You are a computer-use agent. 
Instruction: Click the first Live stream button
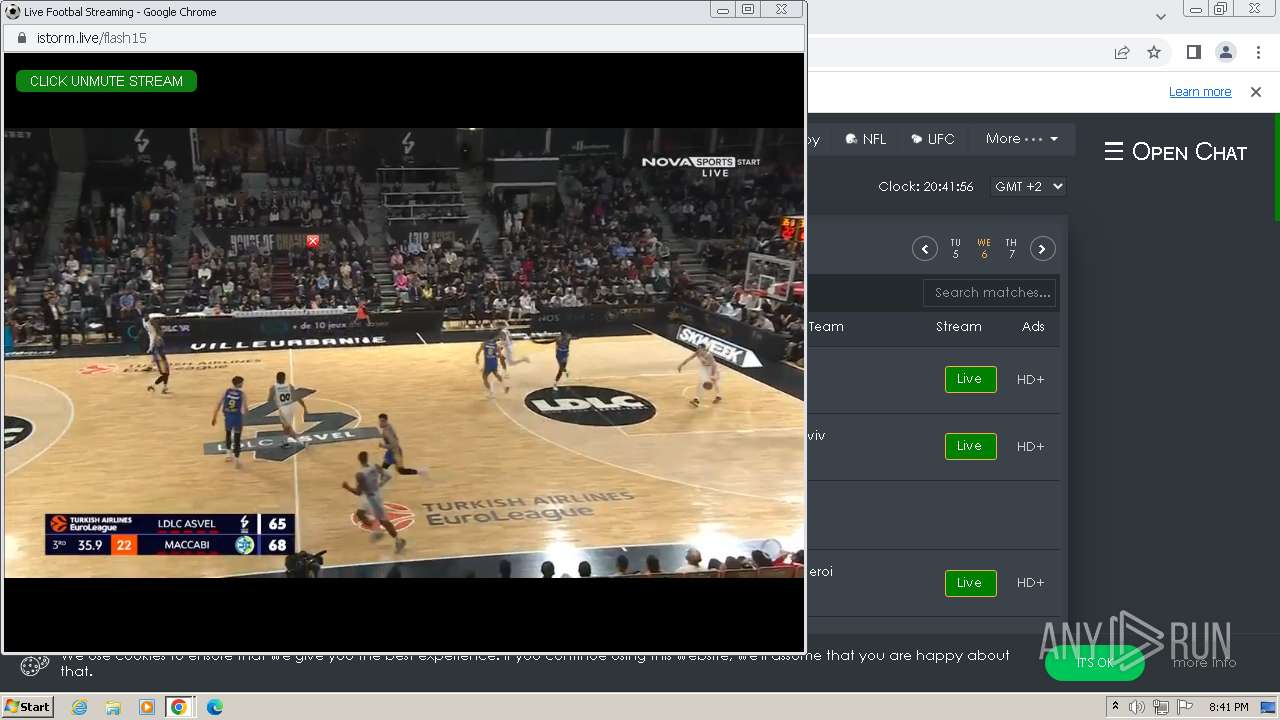[970, 379]
